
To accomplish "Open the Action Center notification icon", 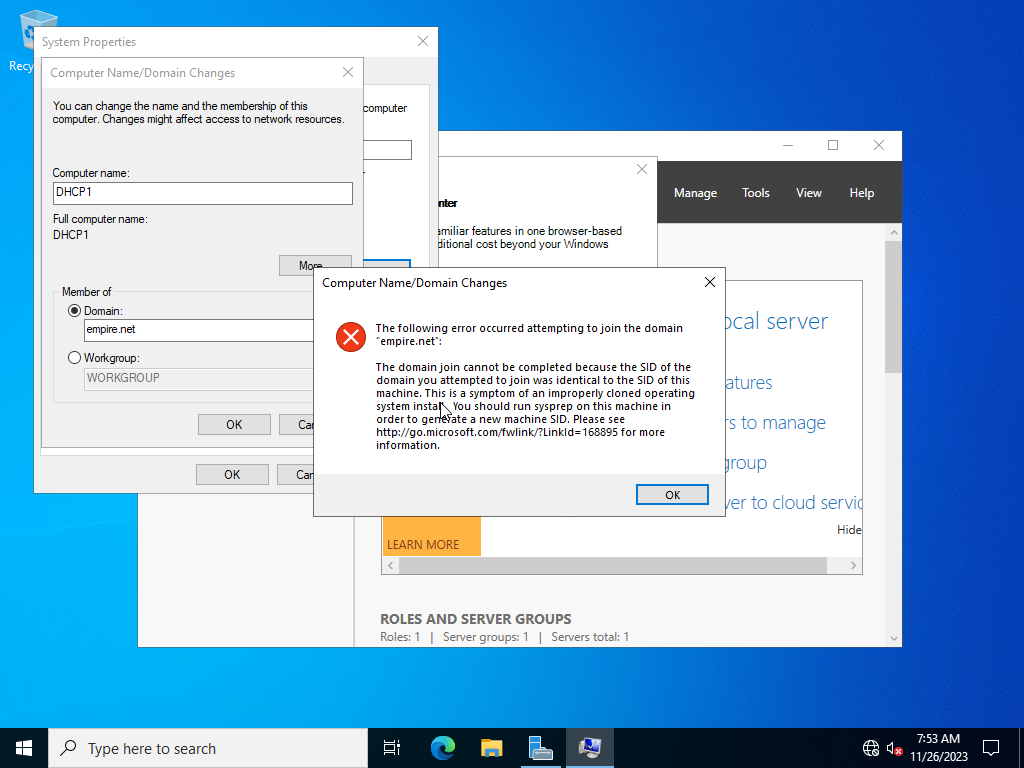I will (991, 747).
